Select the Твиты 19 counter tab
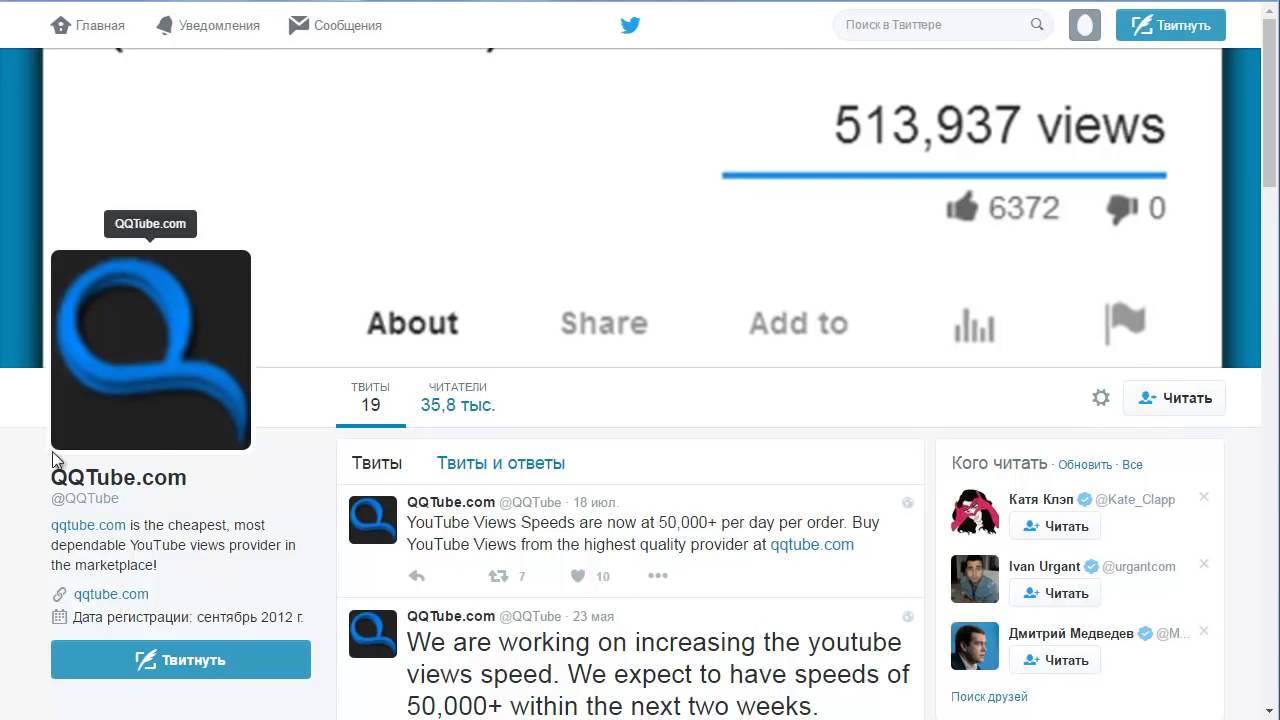Image resolution: width=1280 pixels, height=720 pixels. pos(370,397)
